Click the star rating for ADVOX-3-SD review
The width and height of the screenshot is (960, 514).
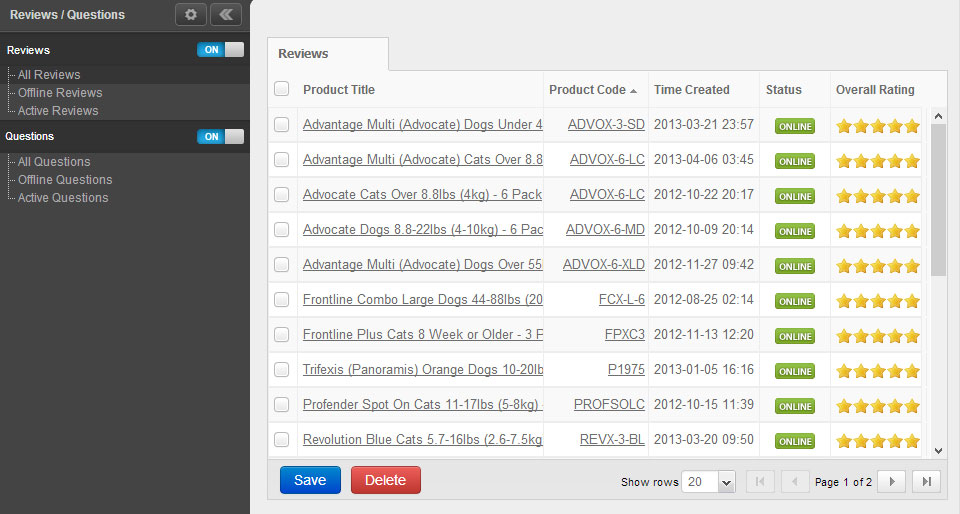878,126
